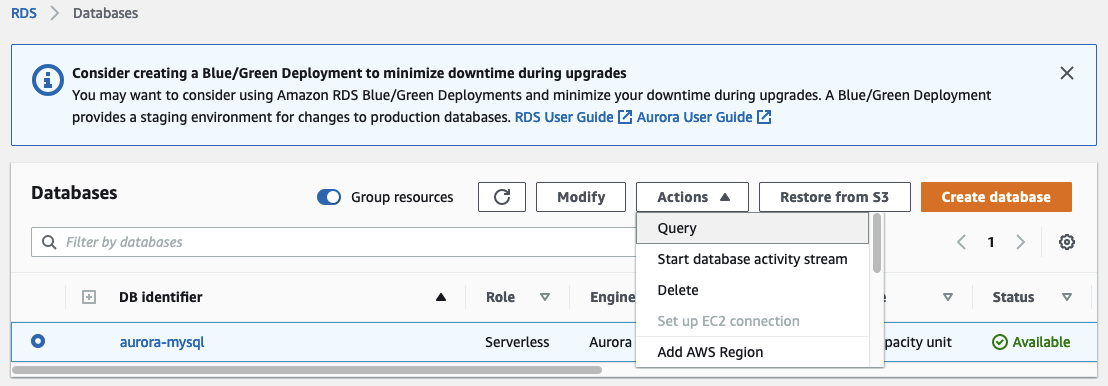Go to next page arrow

[x=1020, y=242]
